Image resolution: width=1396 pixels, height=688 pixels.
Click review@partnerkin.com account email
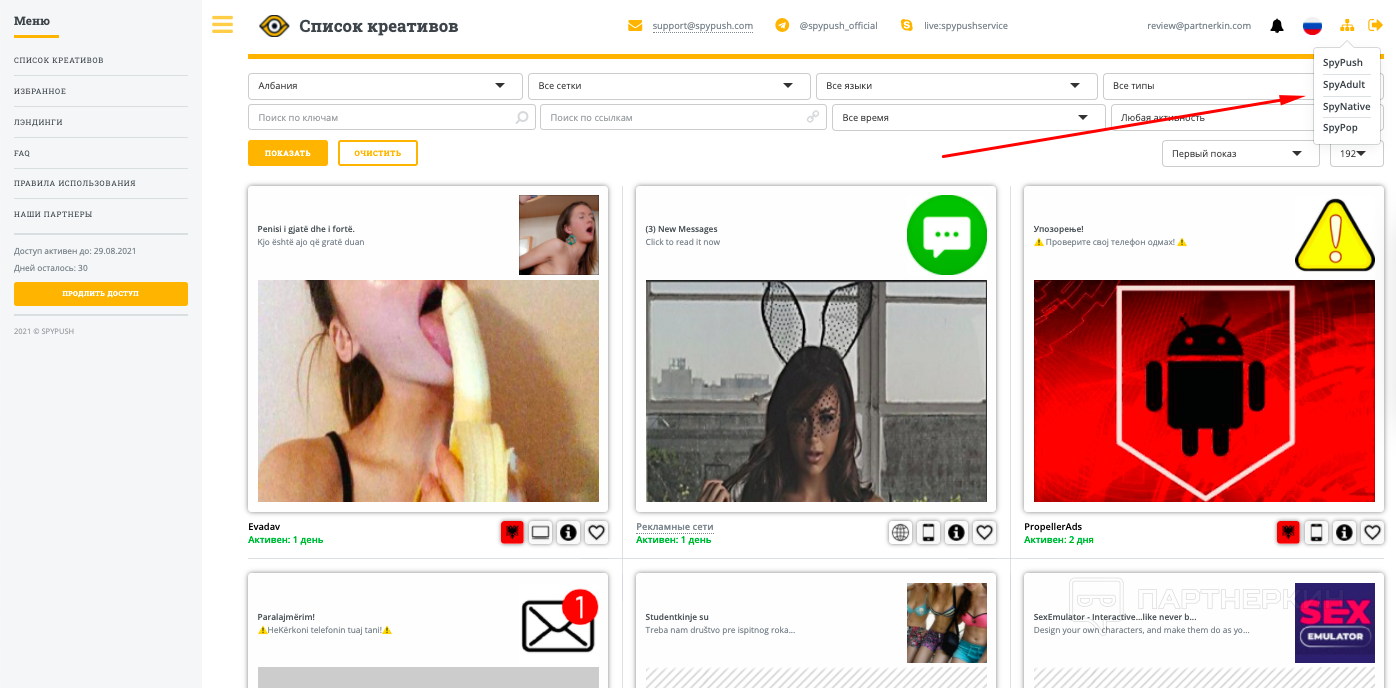[x=1199, y=26]
